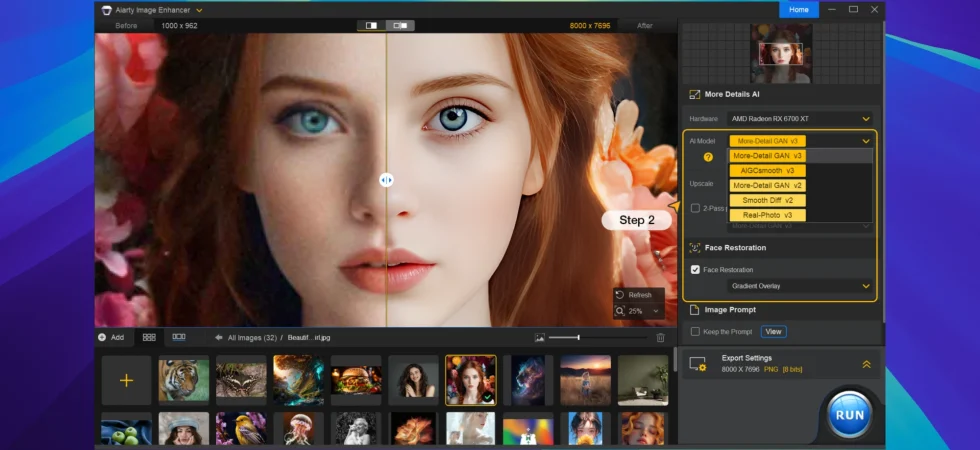Switch to filmstrip view icon
The height and width of the screenshot is (450, 980).
(179, 338)
